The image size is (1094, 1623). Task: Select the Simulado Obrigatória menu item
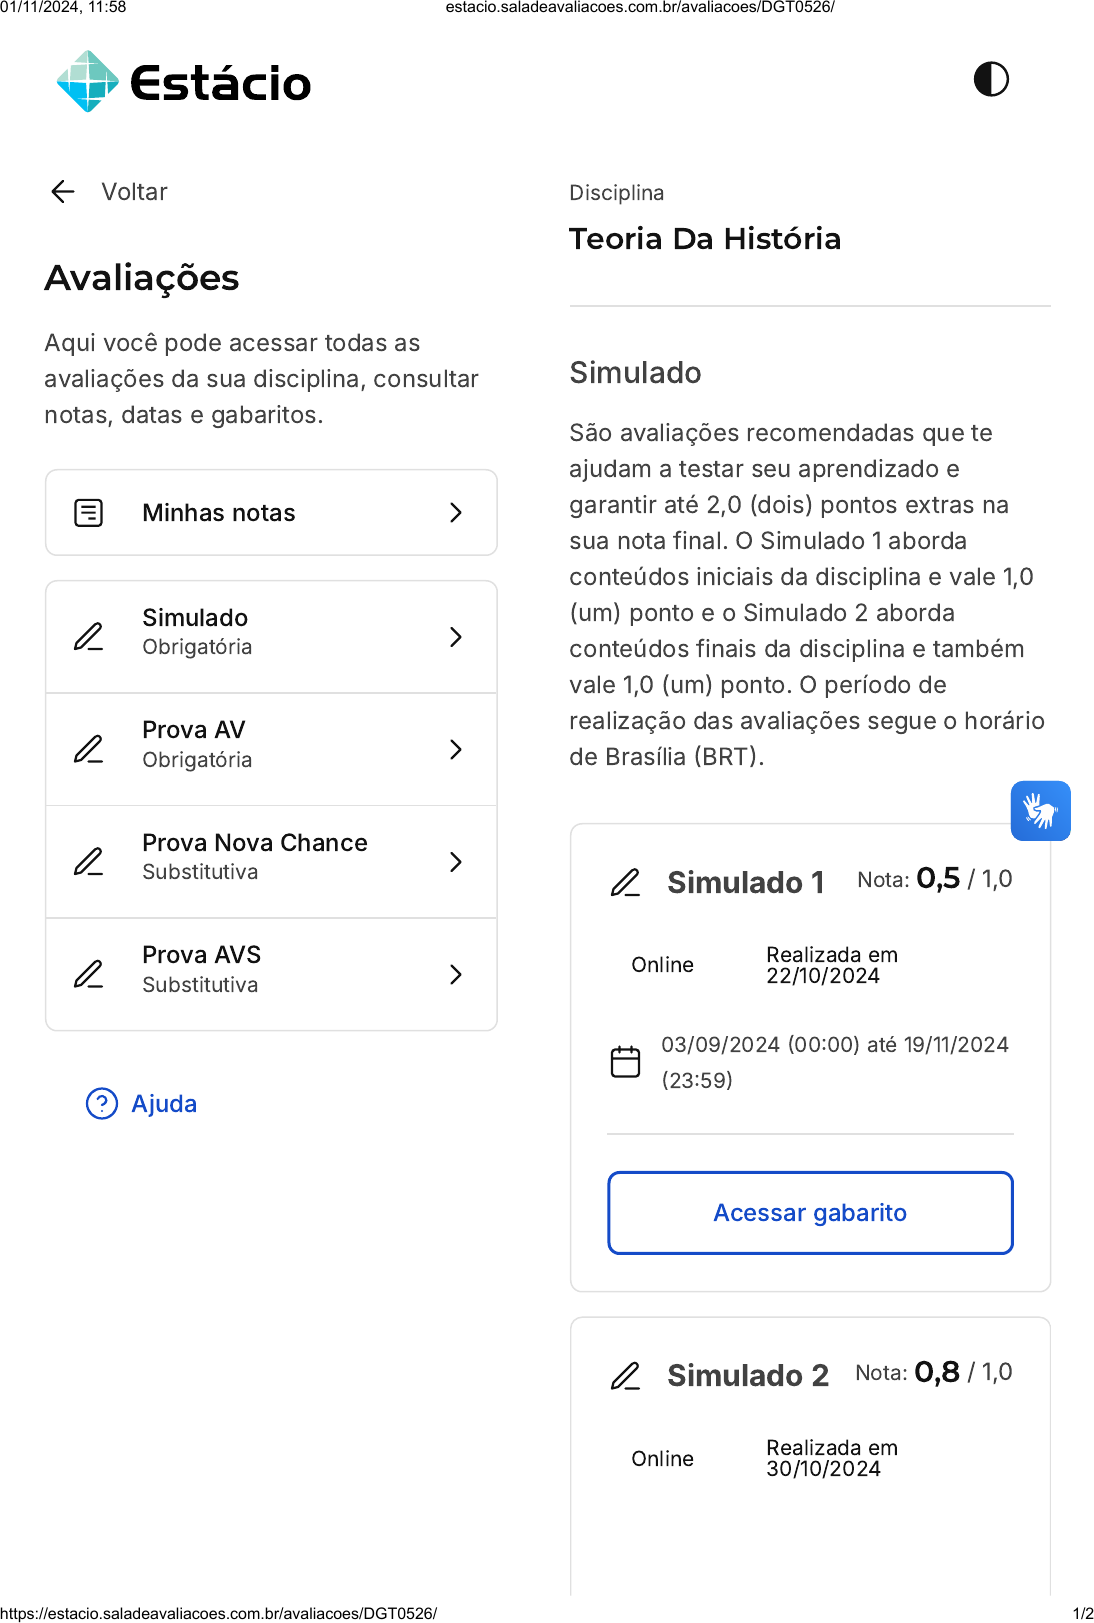point(271,637)
